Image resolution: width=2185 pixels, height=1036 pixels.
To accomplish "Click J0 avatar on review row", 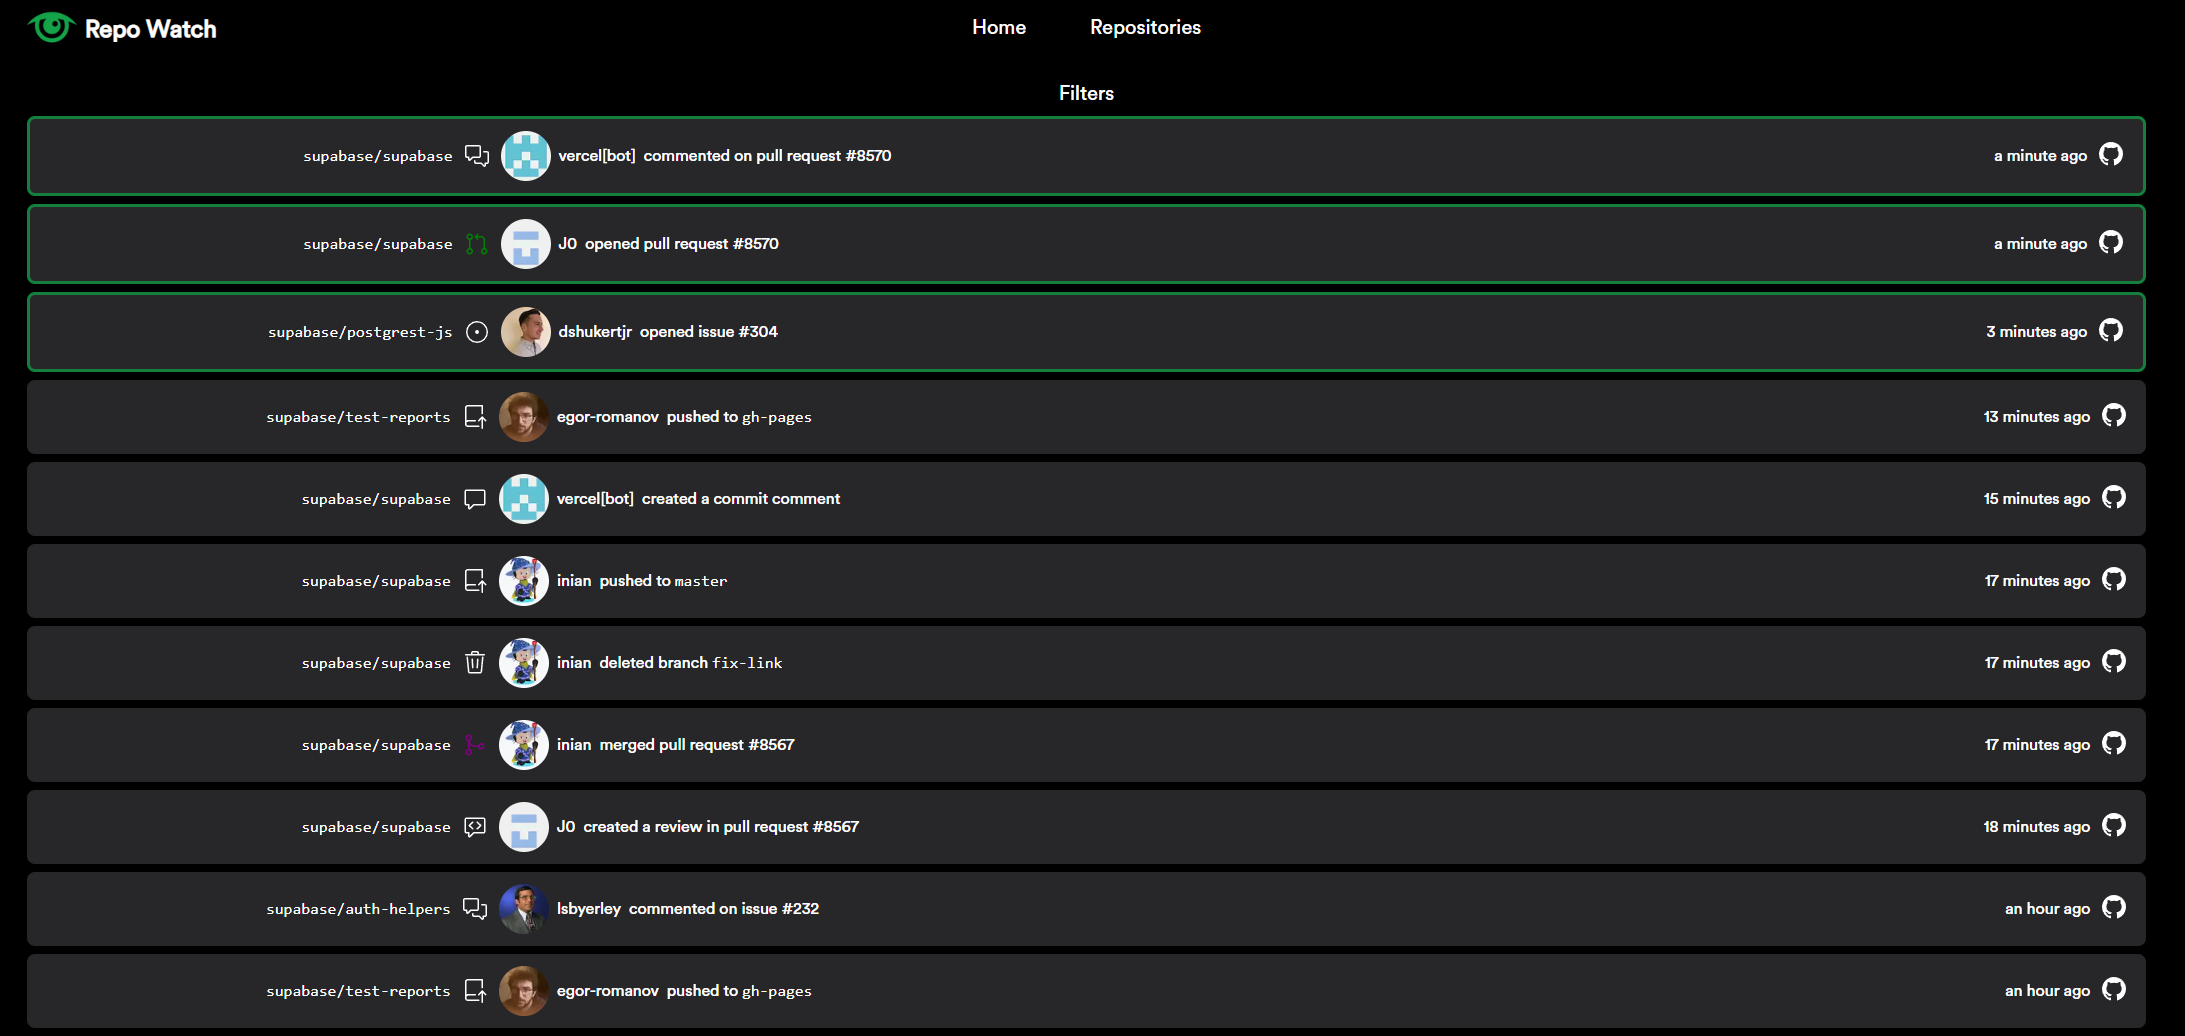I will coord(524,827).
